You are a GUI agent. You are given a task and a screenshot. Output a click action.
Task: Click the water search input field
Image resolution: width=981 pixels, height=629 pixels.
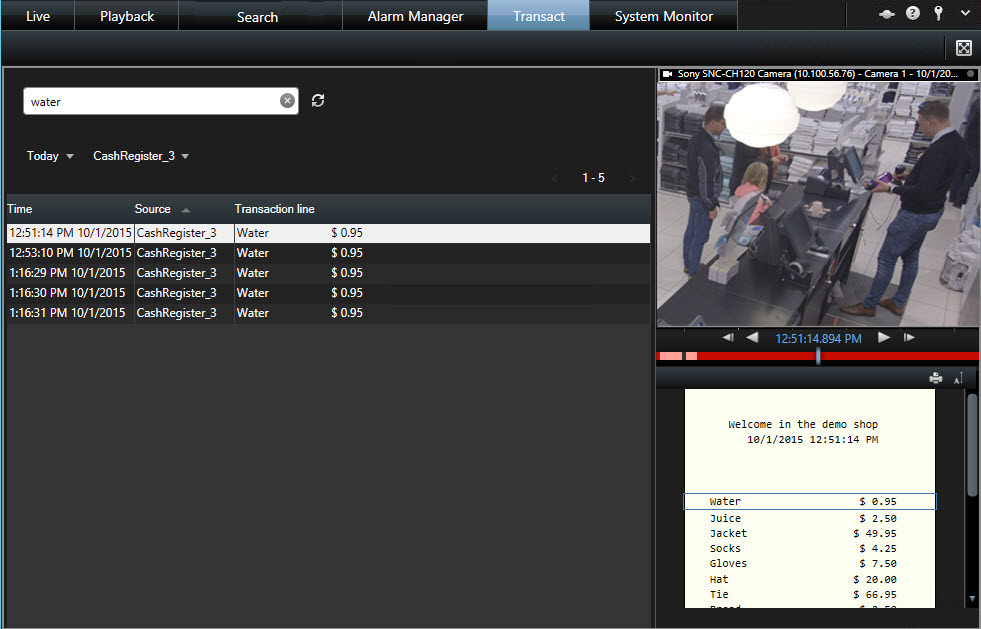coord(150,101)
